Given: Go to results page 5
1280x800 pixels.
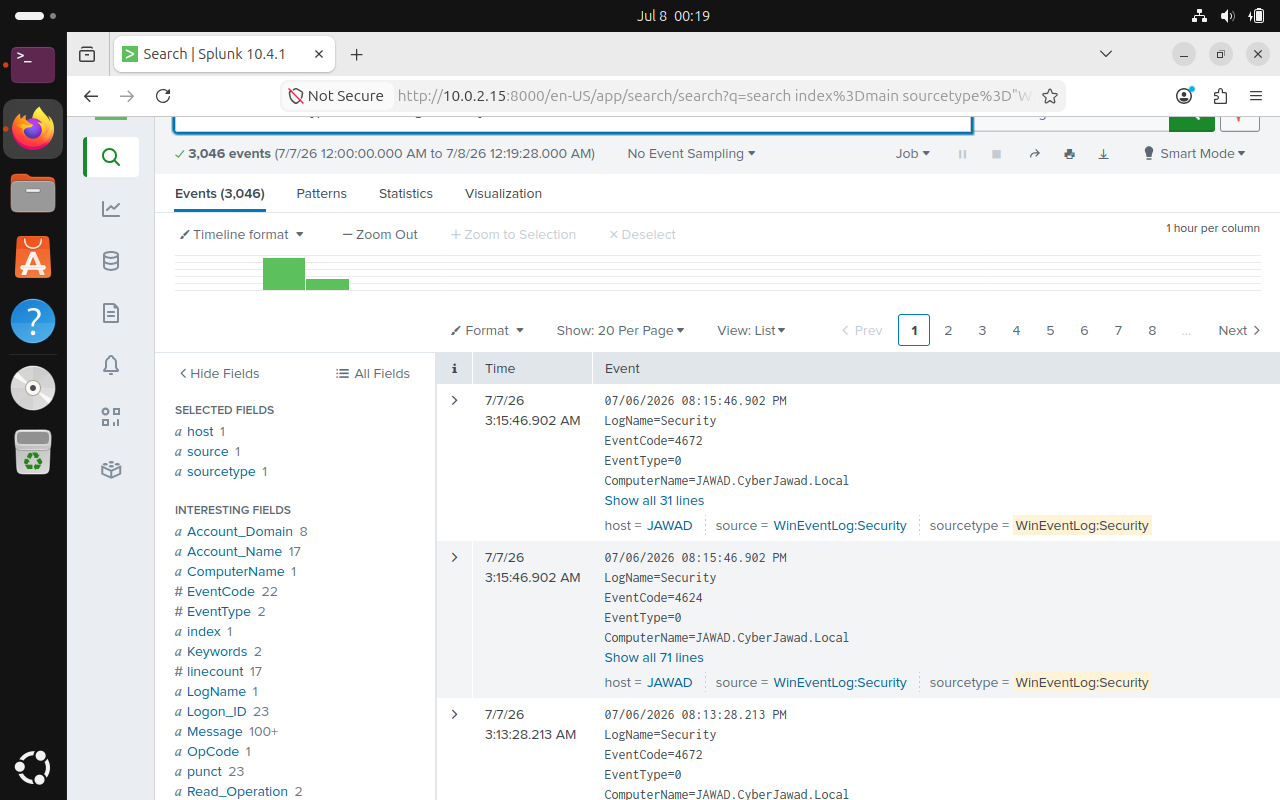Looking at the screenshot, I should [x=1050, y=330].
